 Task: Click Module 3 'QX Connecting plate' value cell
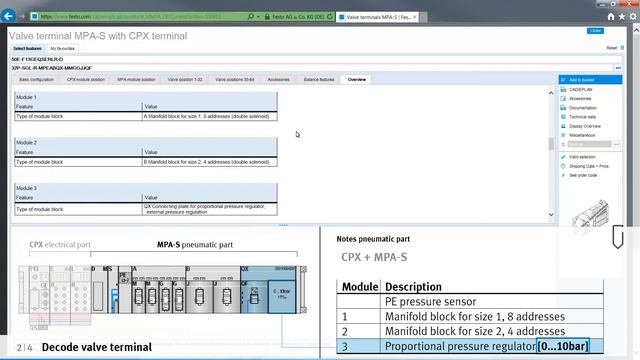210,209
